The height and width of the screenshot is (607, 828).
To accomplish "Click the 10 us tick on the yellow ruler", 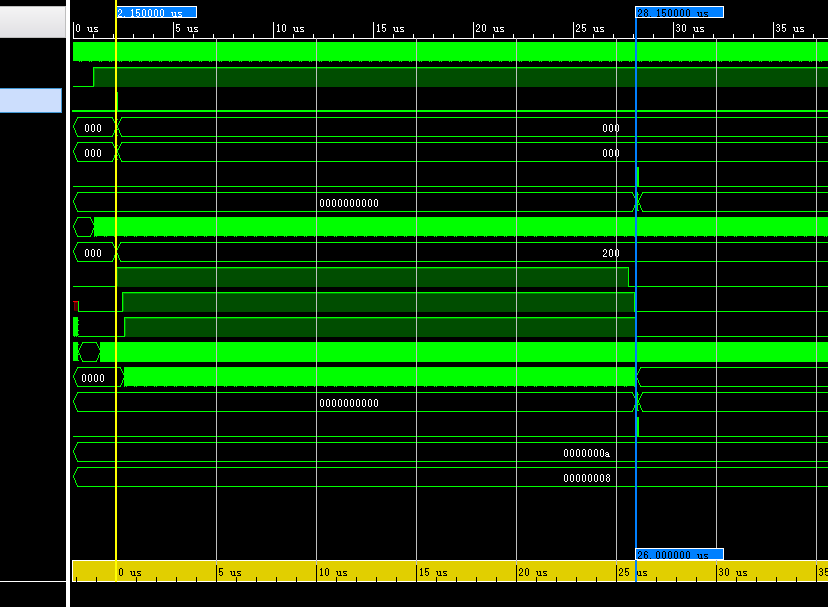I will pyautogui.click(x=333, y=573).
